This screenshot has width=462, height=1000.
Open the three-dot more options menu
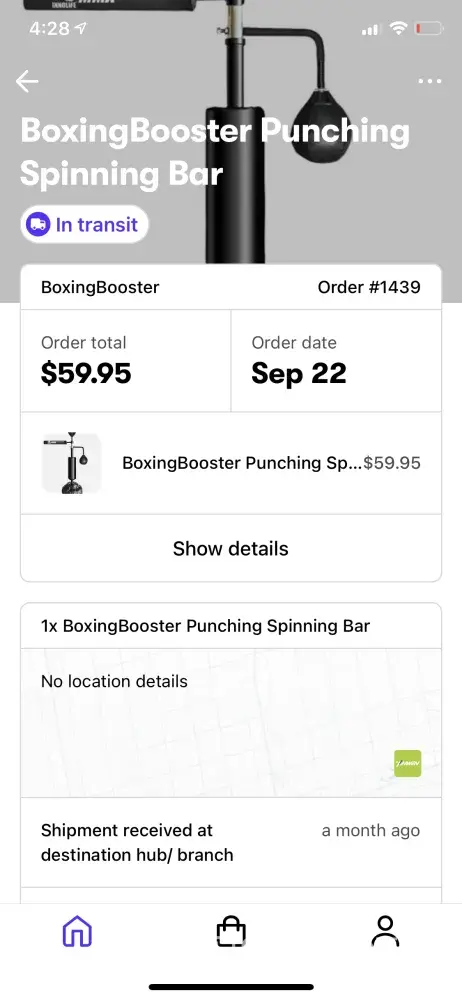pyautogui.click(x=429, y=81)
